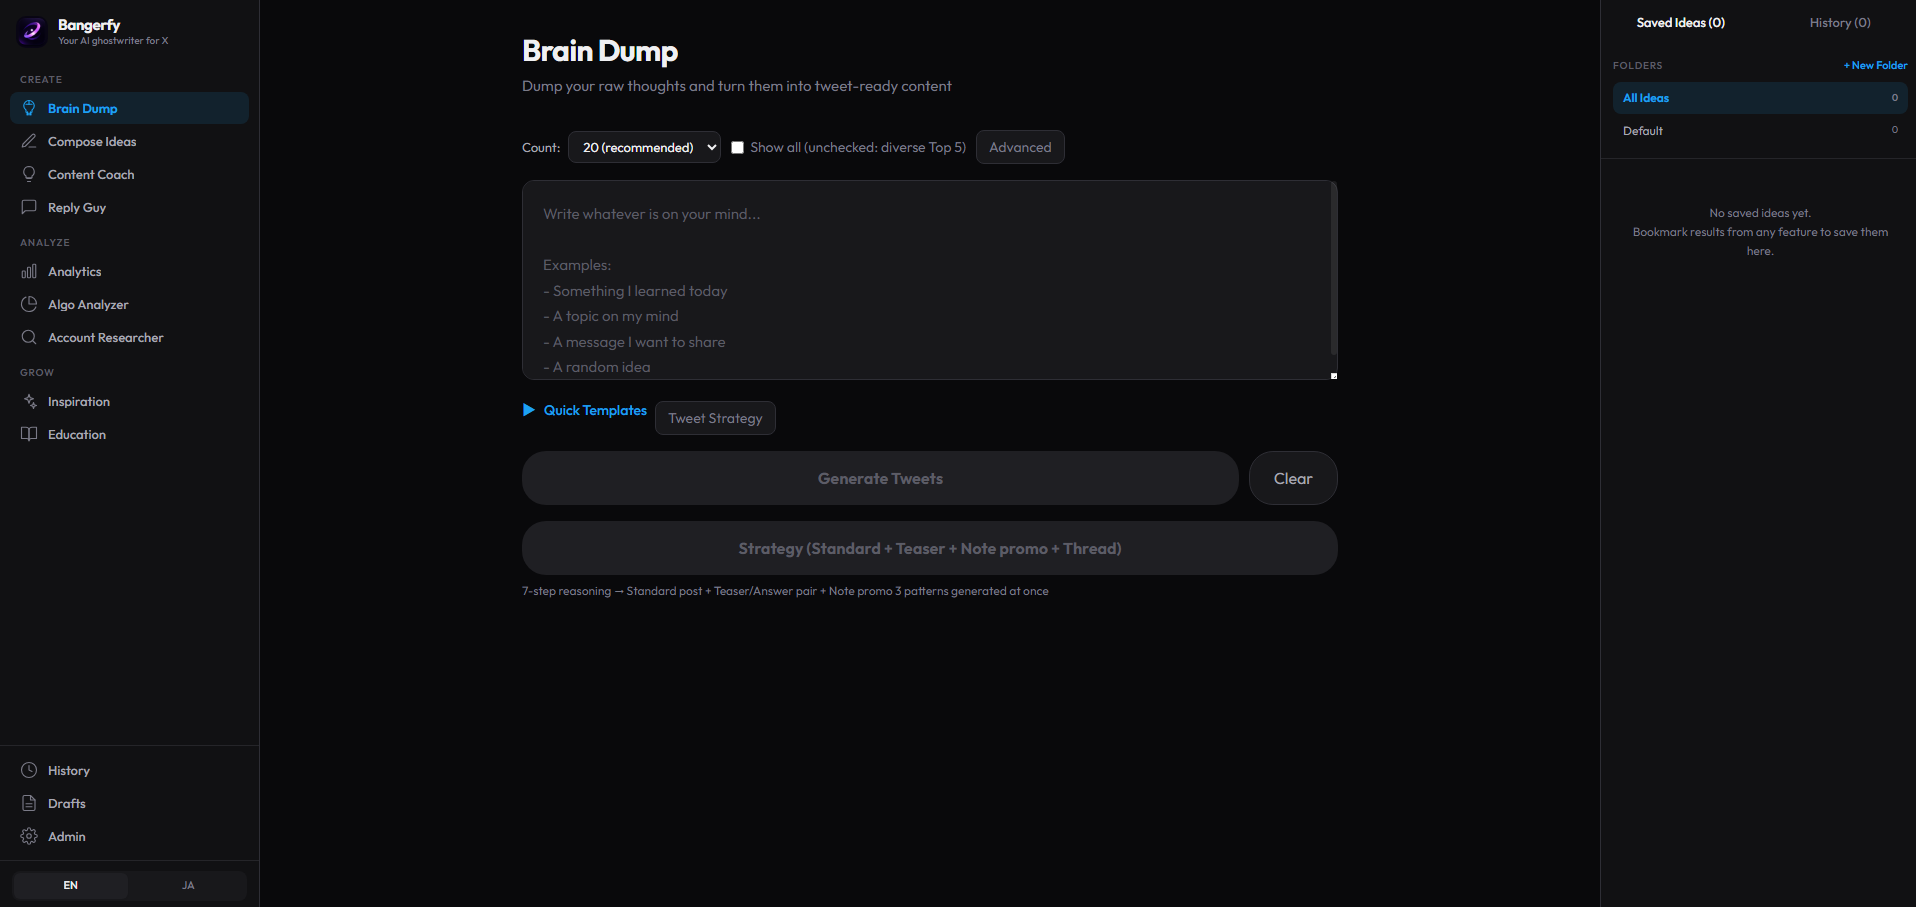This screenshot has width=1916, height=907.
Task: Open the Saved Ideas tab
Action: point(1681,22)
